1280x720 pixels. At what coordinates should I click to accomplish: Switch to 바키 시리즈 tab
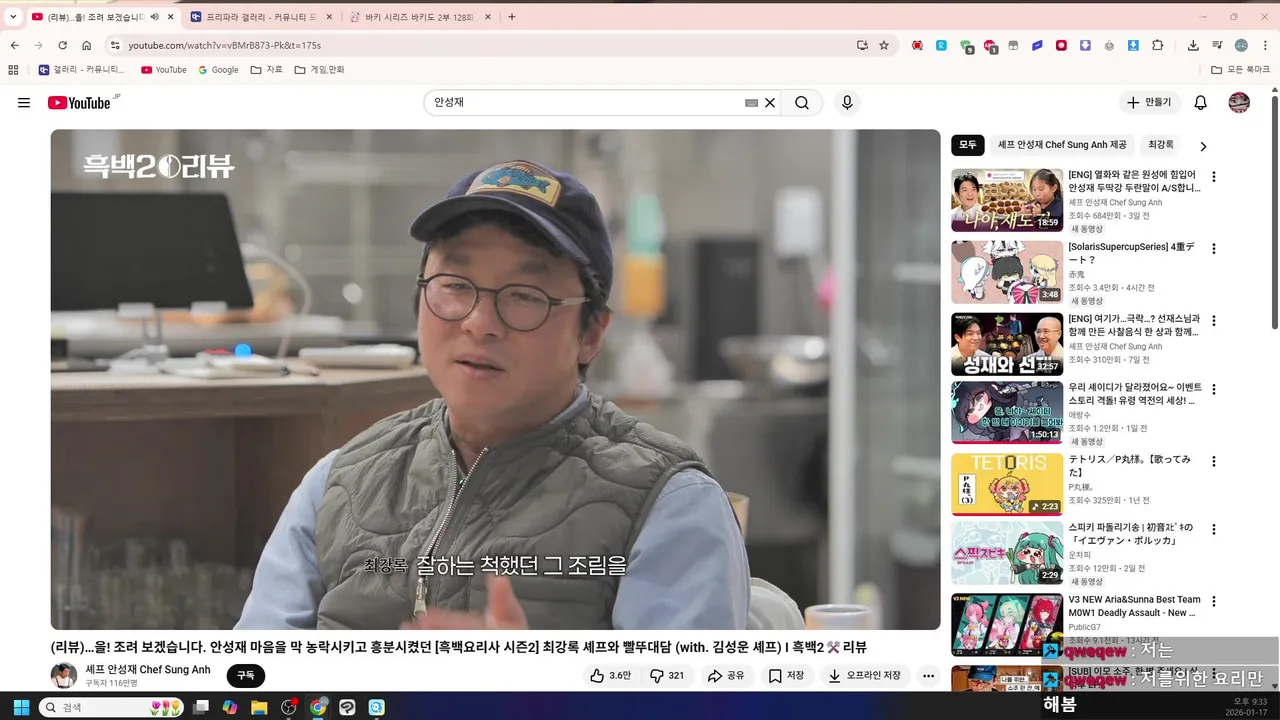[x=419, y=17]
